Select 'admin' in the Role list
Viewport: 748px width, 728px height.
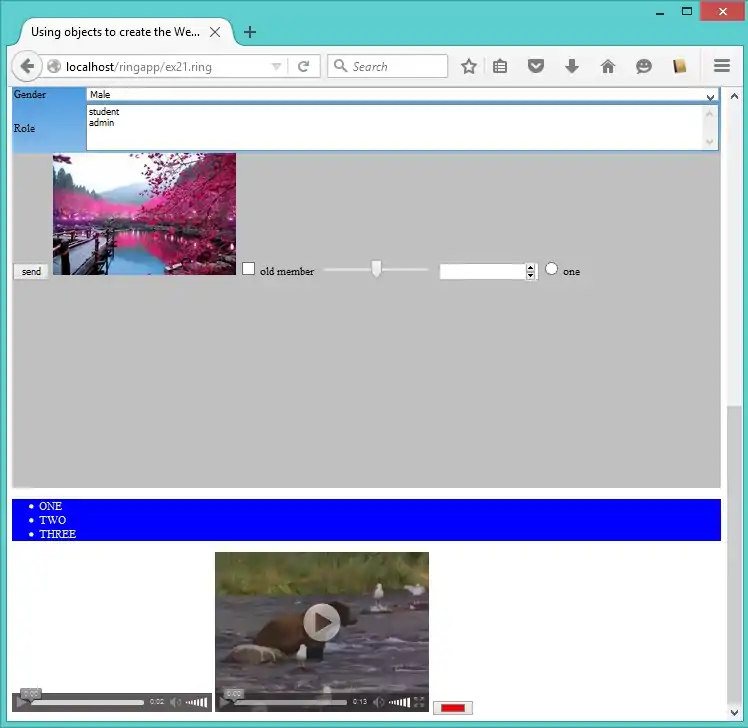coord(102,123)
